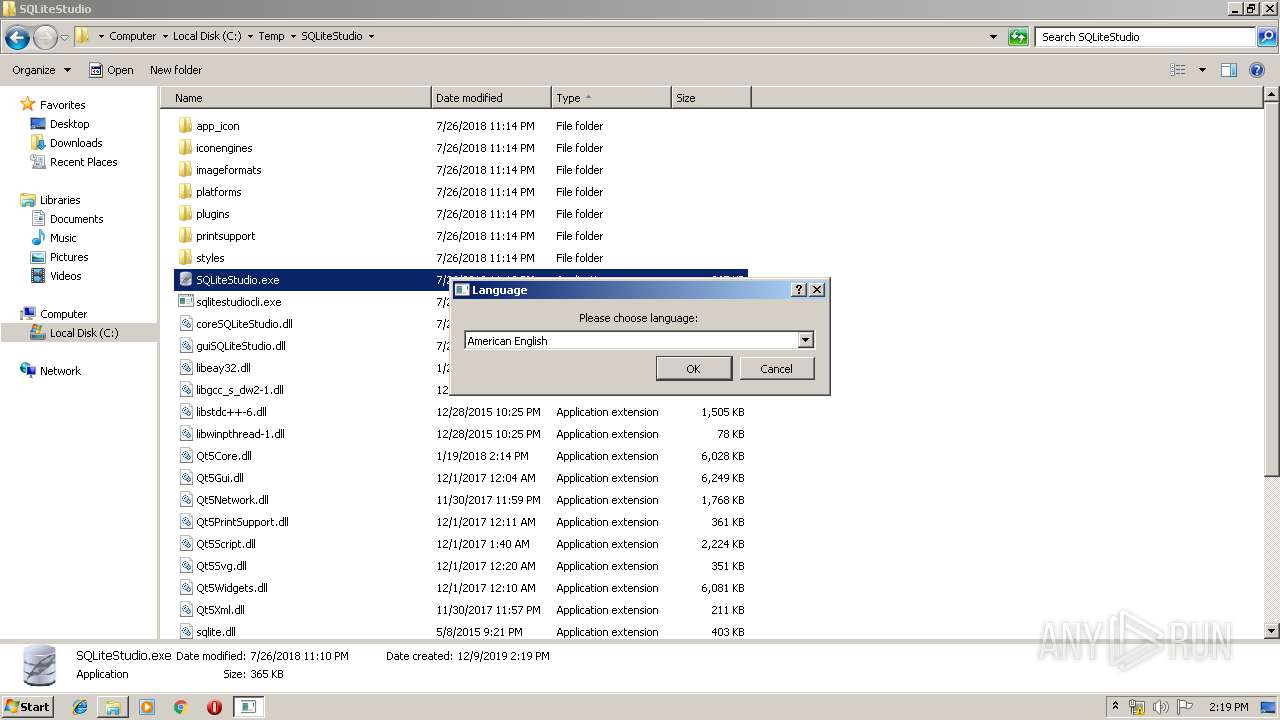
Task: Open the Help question mark icon
Action: (1258, 70)
